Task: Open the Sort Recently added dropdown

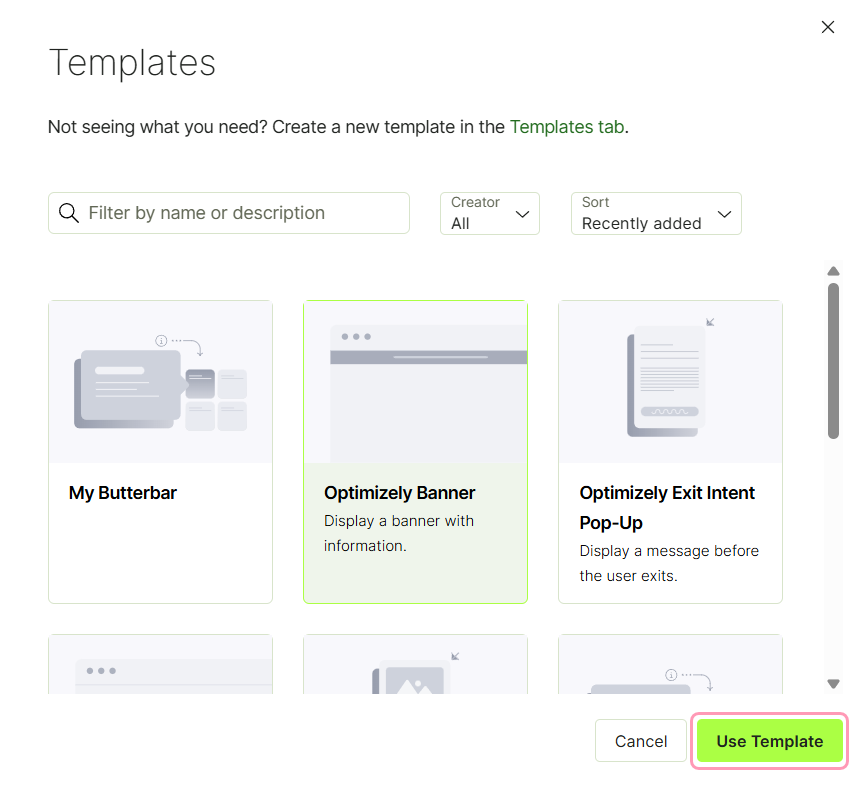Action: click(x=656, y=213)
